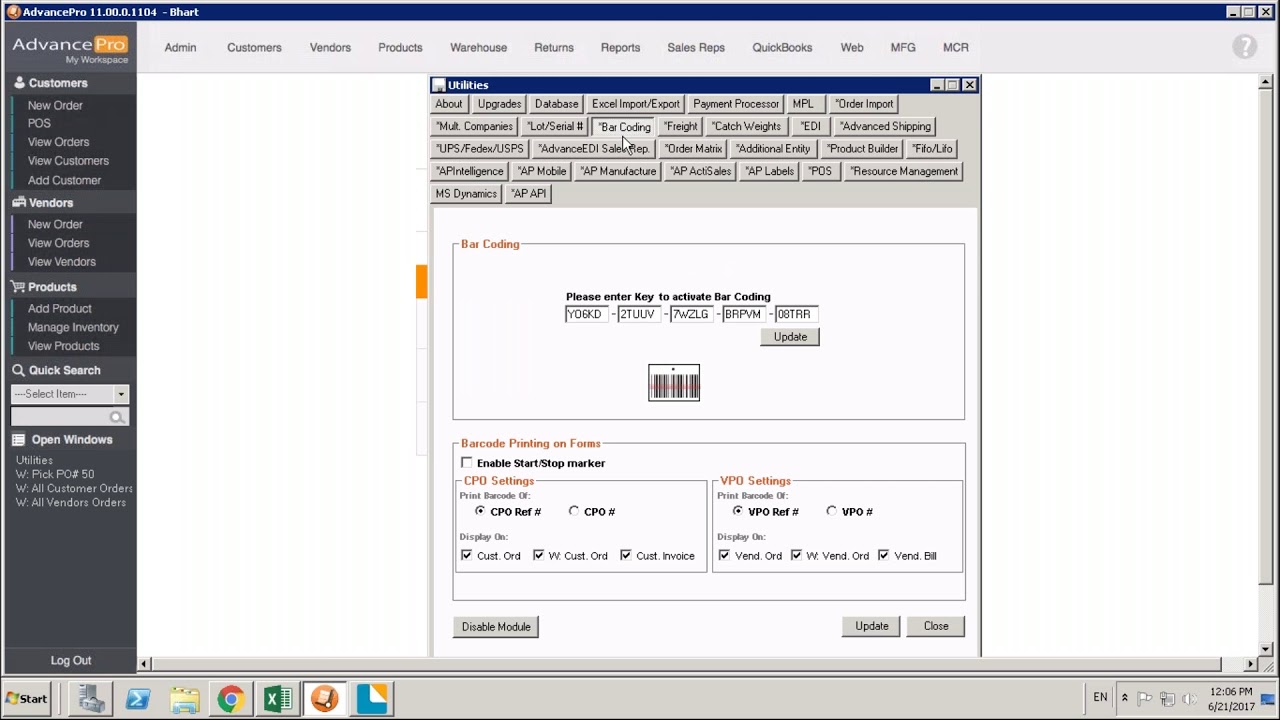1280x720 pixels.
Task: Toggle W. Vend. Ord checkbox
Action: [x=797, y=555]
